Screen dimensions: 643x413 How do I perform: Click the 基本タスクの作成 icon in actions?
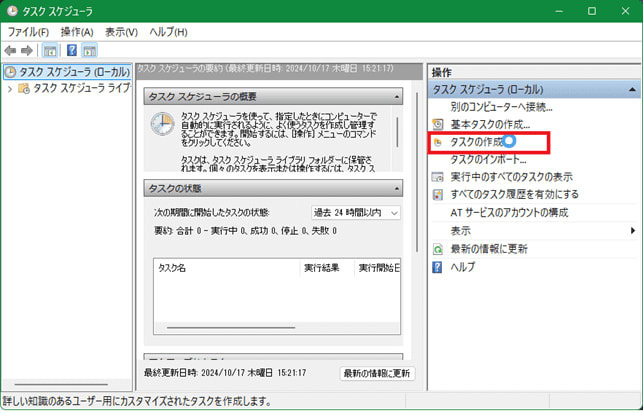pyautogui.click(x=437, y=125)
